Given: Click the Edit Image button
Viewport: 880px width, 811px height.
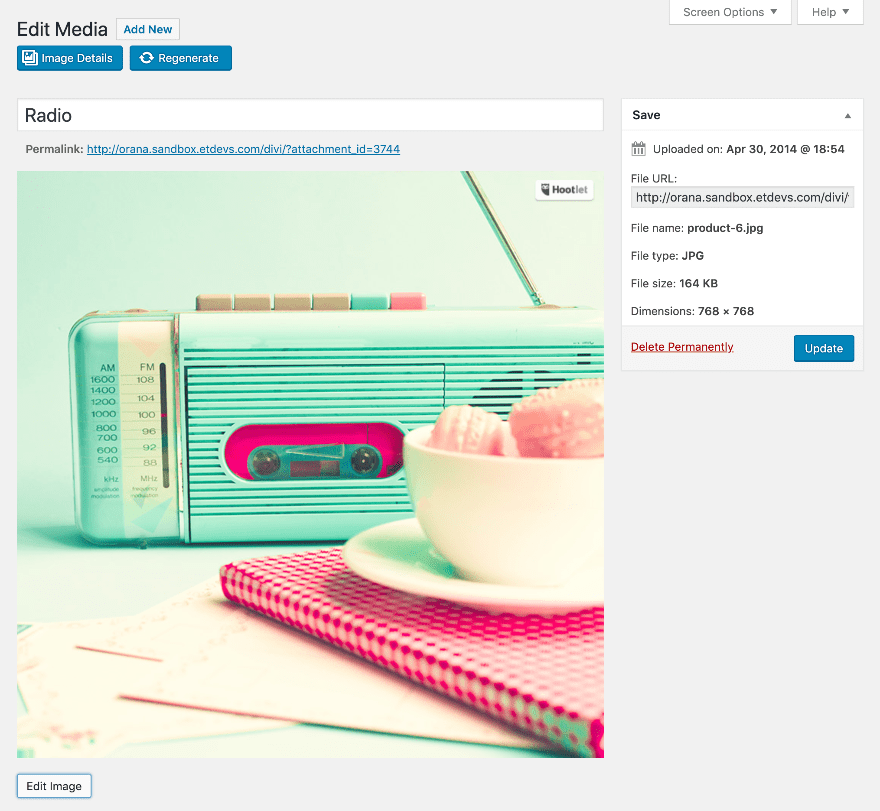Looking at the screenshot, I should [54, 786].
